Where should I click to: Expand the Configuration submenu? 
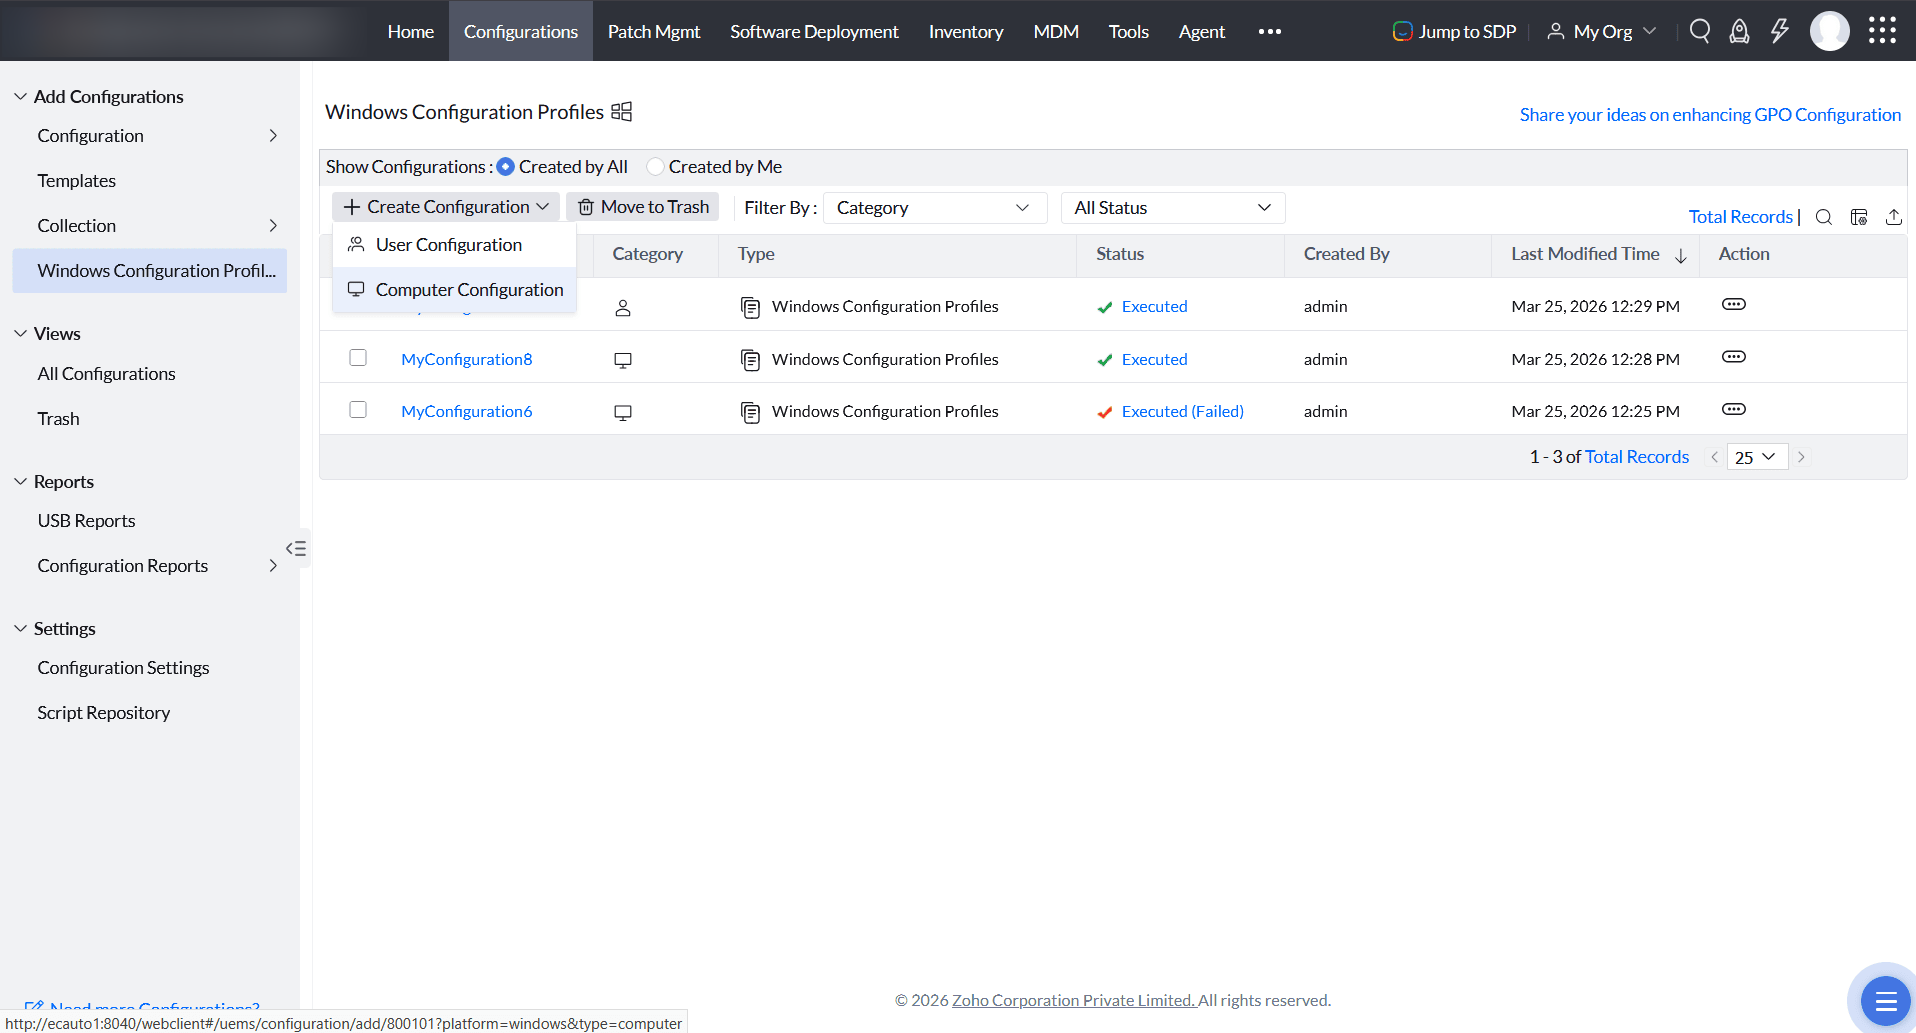[273, 136]
